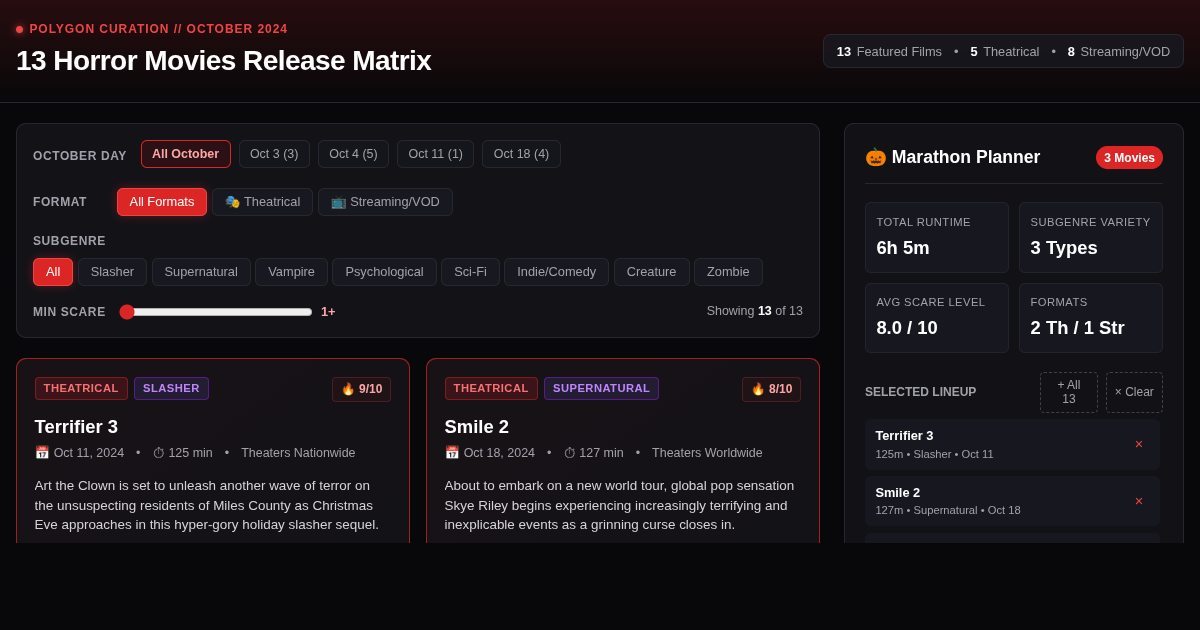Click the 5 Theatrical header stat

[x=1004, y=51]
